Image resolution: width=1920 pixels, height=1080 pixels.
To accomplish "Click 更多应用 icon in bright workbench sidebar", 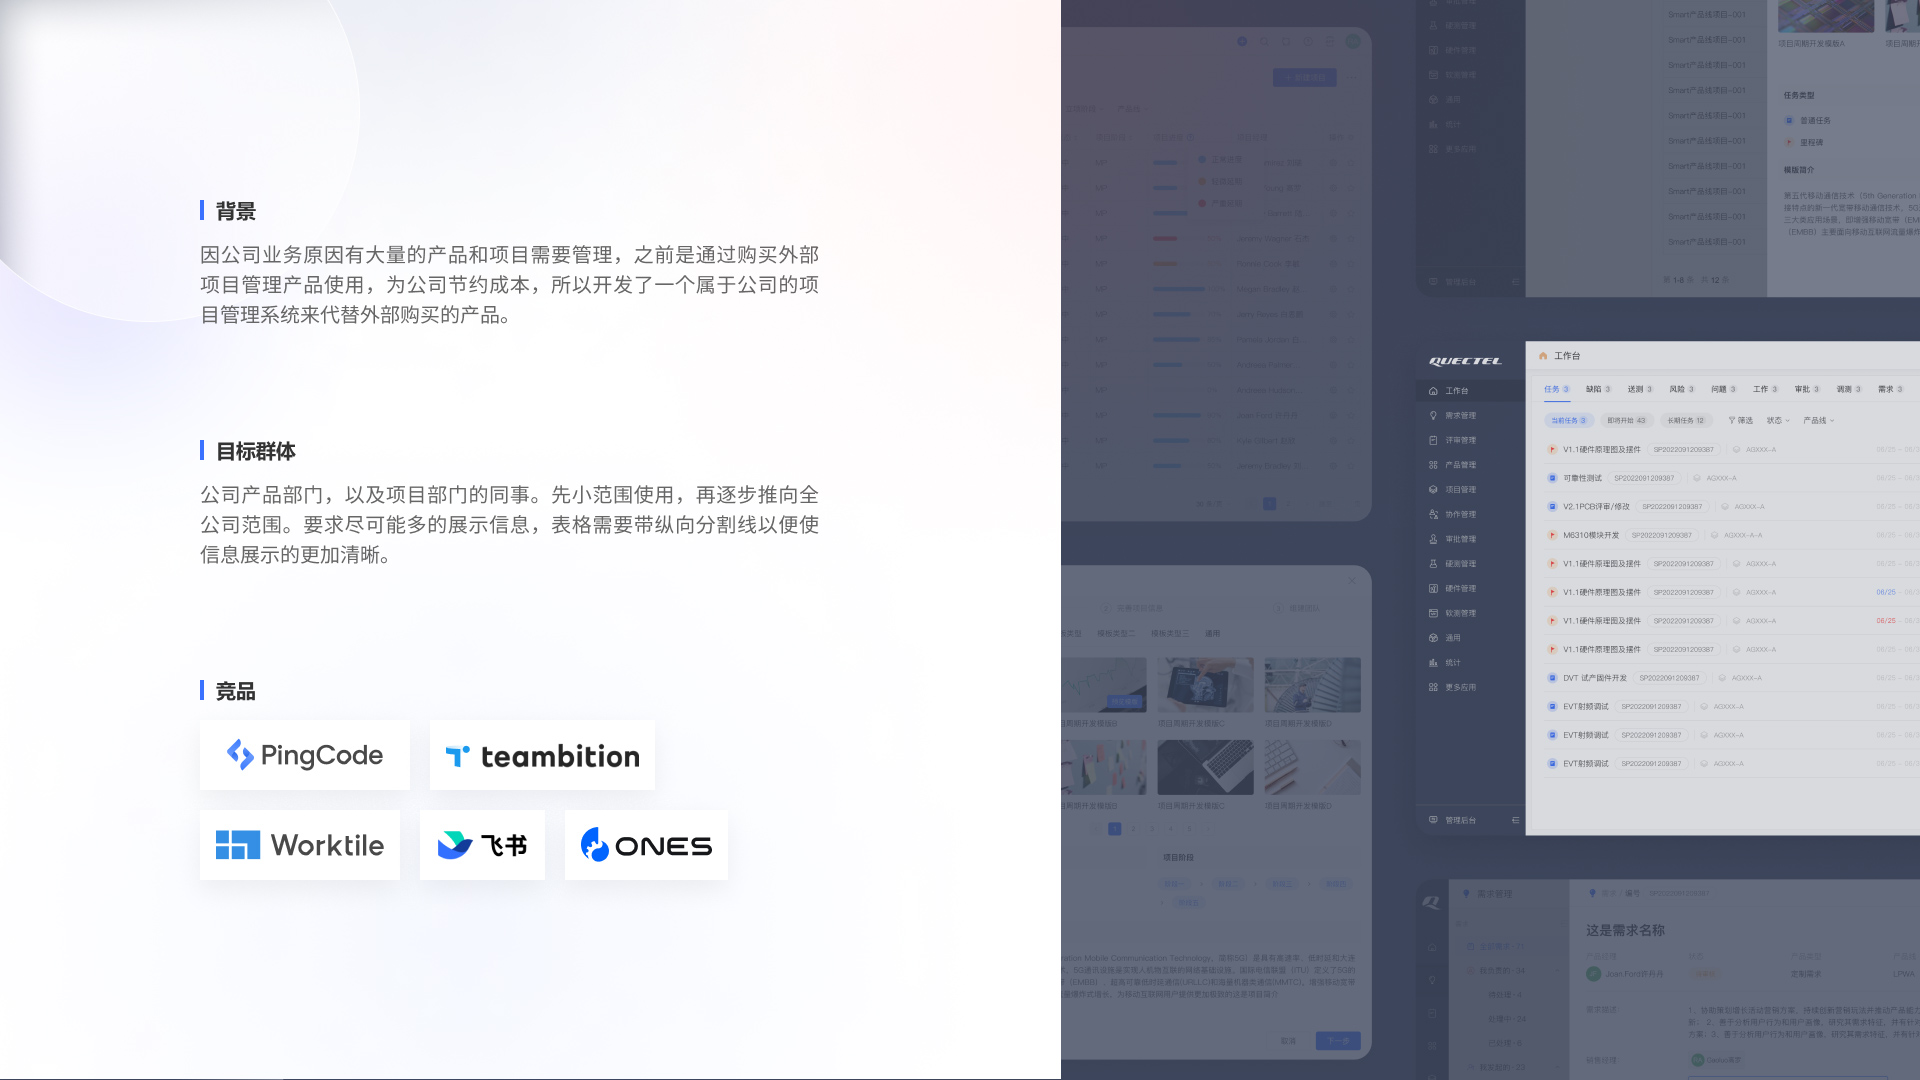I will tap(1433, 687).
